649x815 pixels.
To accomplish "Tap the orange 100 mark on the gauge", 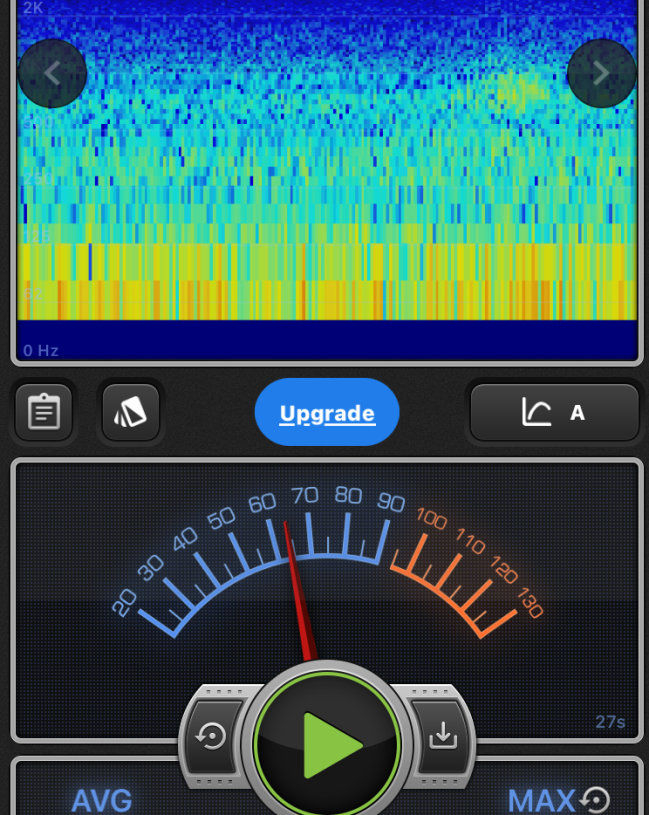I will pyautogui.click(x=431, y=519).
